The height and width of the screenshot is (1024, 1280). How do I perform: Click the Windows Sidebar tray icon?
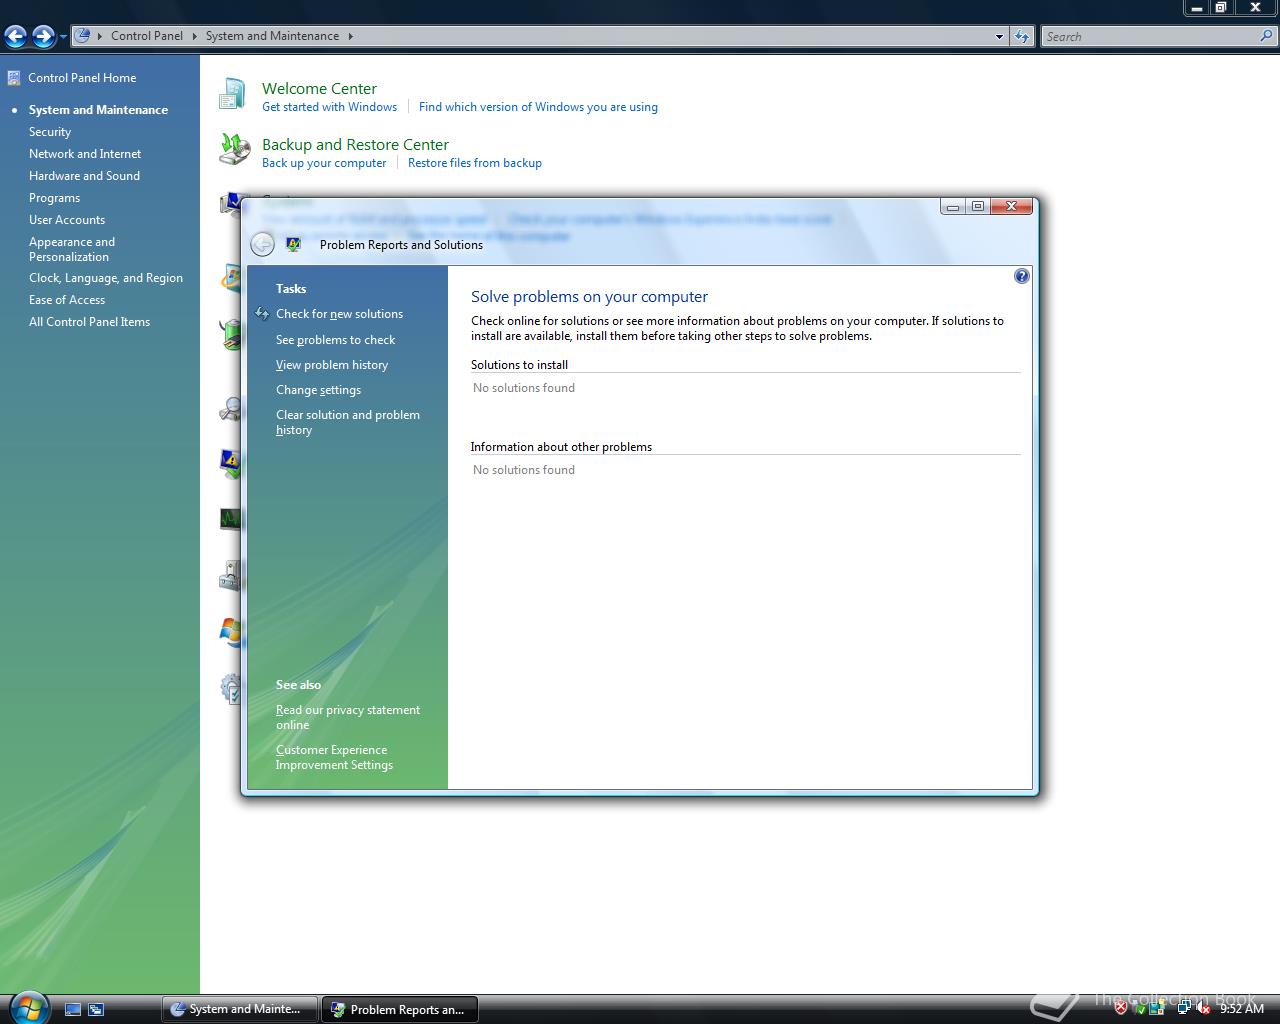[x=1159, y=1009]
